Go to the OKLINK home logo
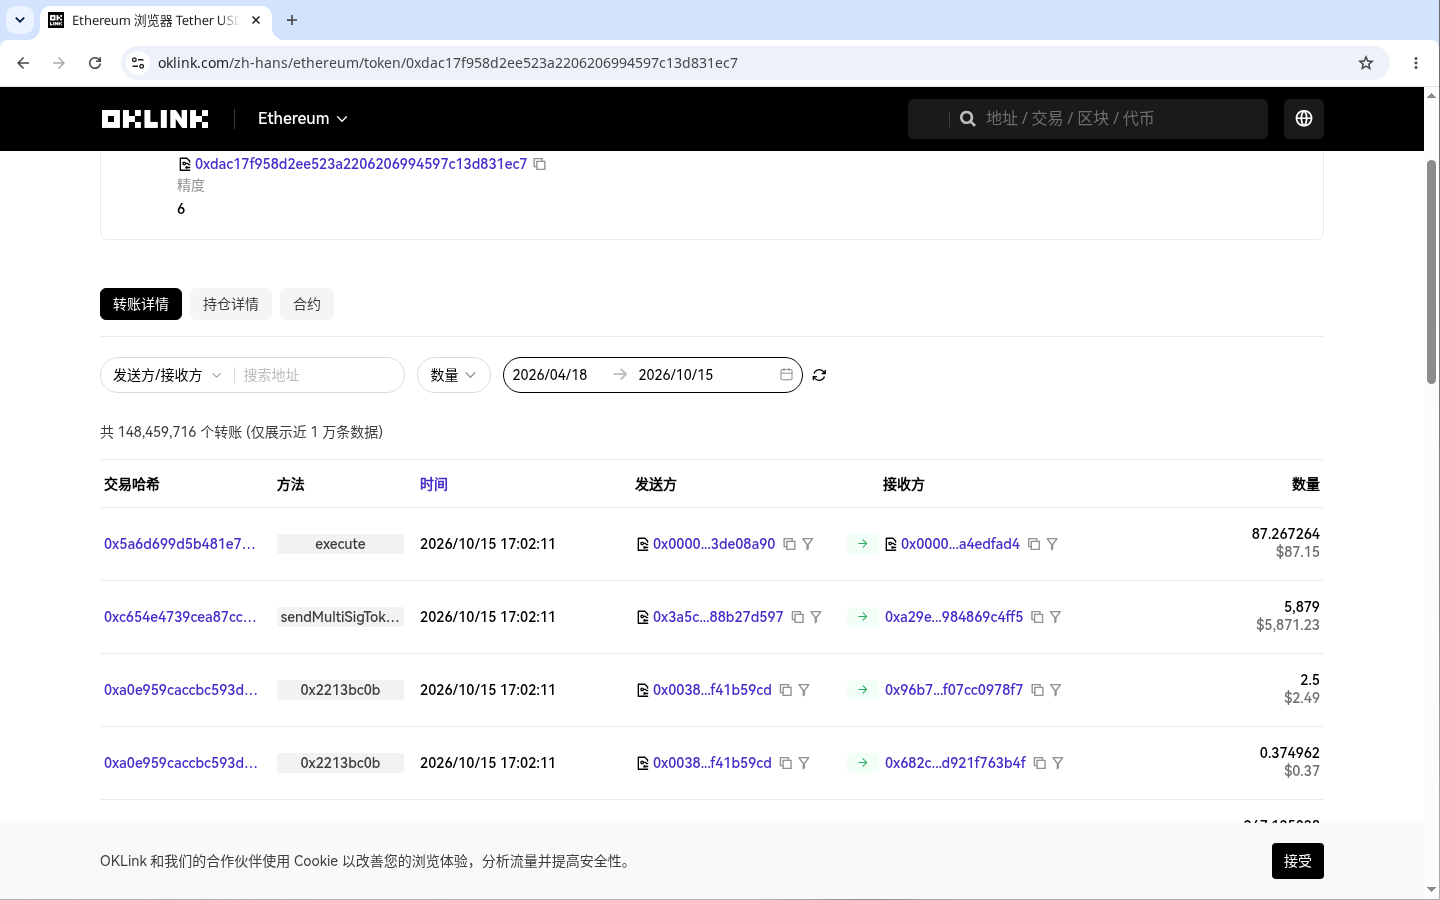Viewport: 1440px width, 900px height. 155,119
